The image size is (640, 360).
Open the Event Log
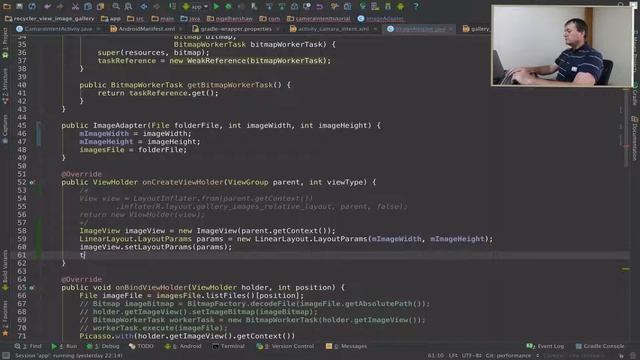(x=545, y=346)
